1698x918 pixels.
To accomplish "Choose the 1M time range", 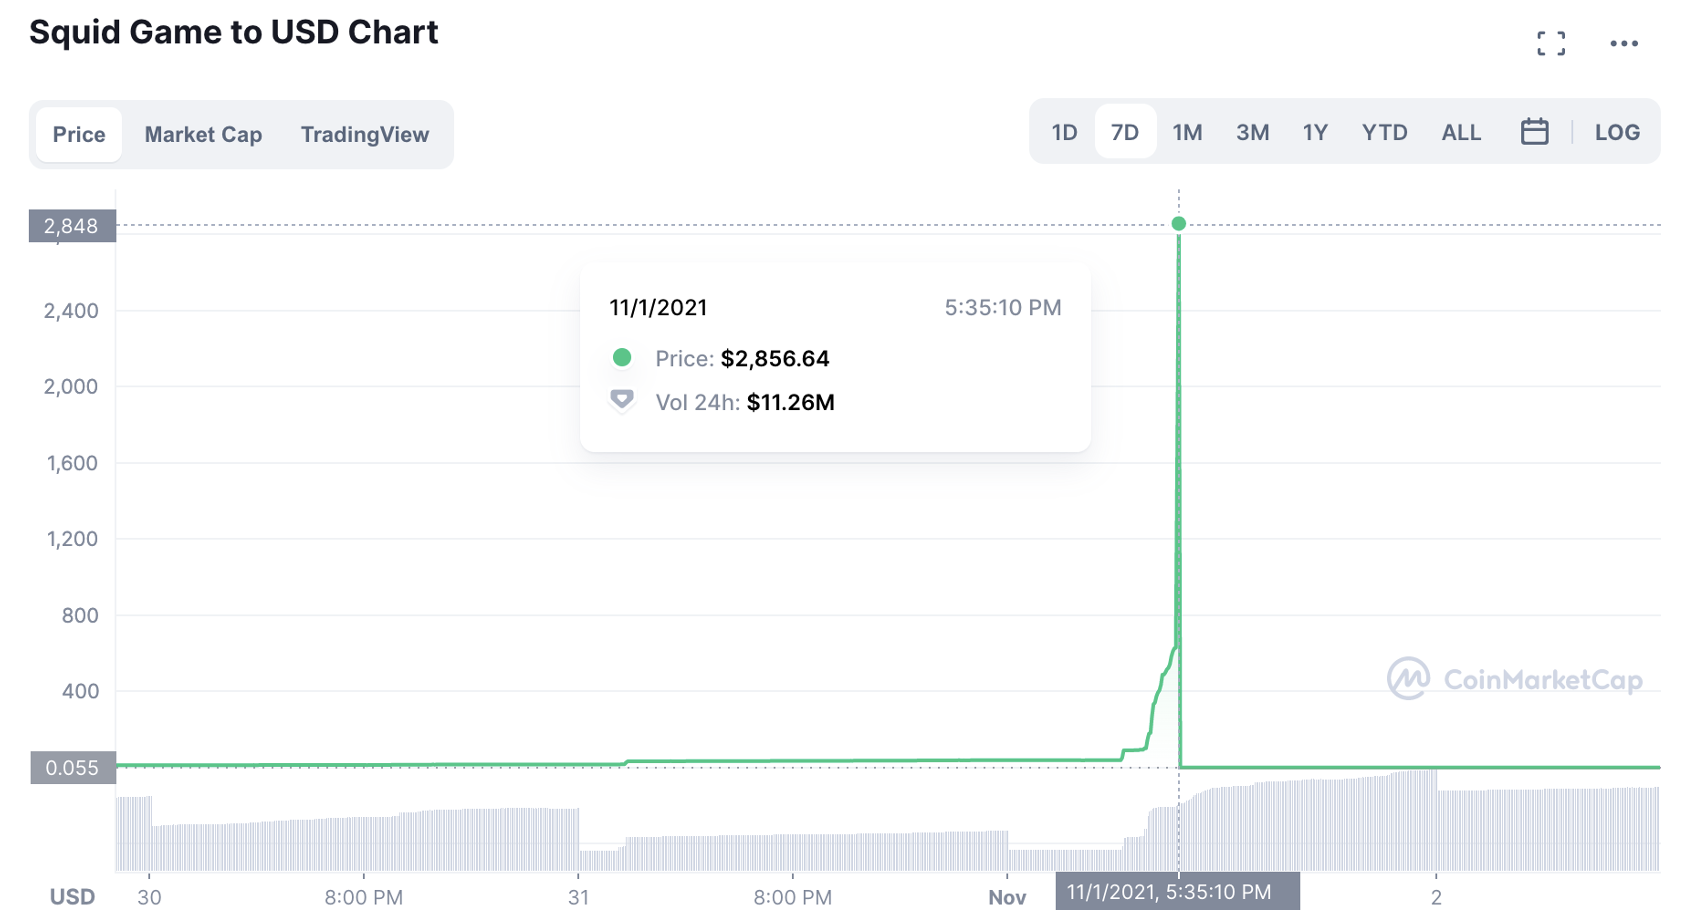I will click(x=1187, y=132).
